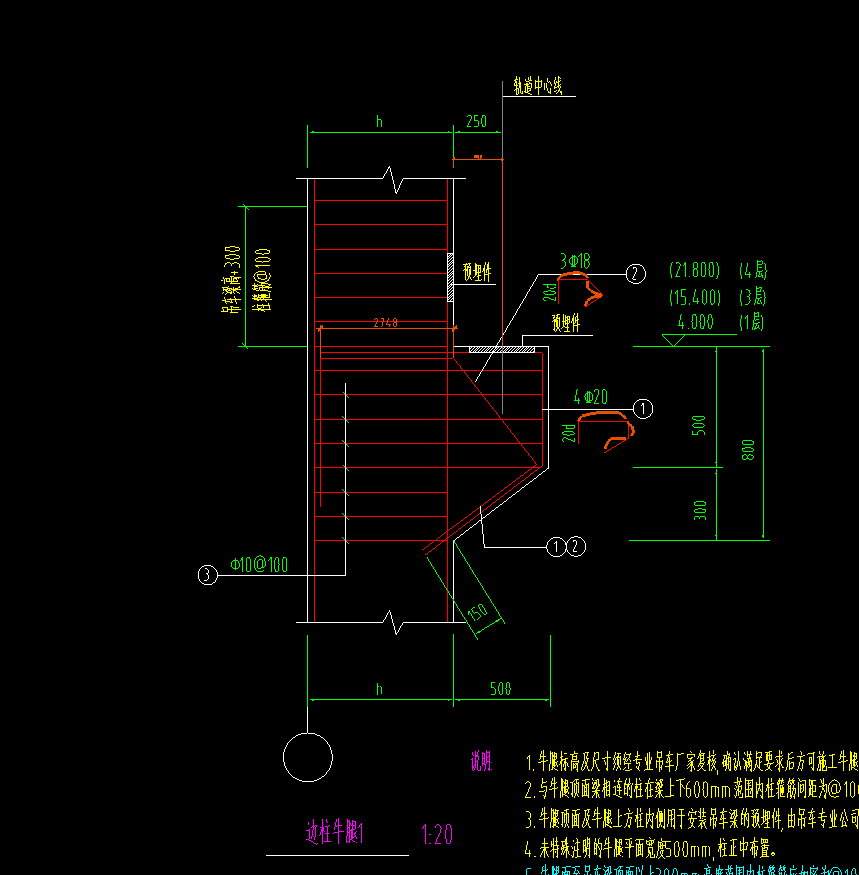Select the 'Φ10@100' stirrup annotation
The height and width of the screenshot is (875, 859).
pyautogui.click(x=259, y=565)
